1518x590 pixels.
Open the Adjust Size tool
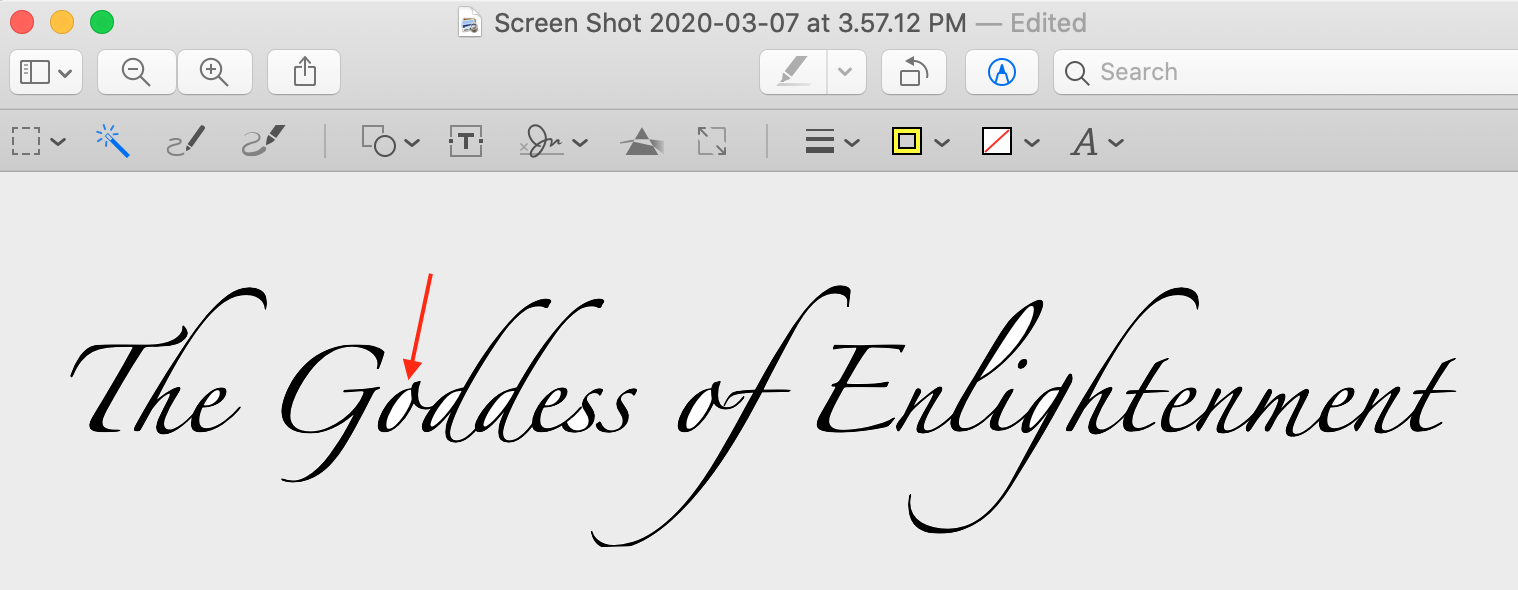pos(711,142)
